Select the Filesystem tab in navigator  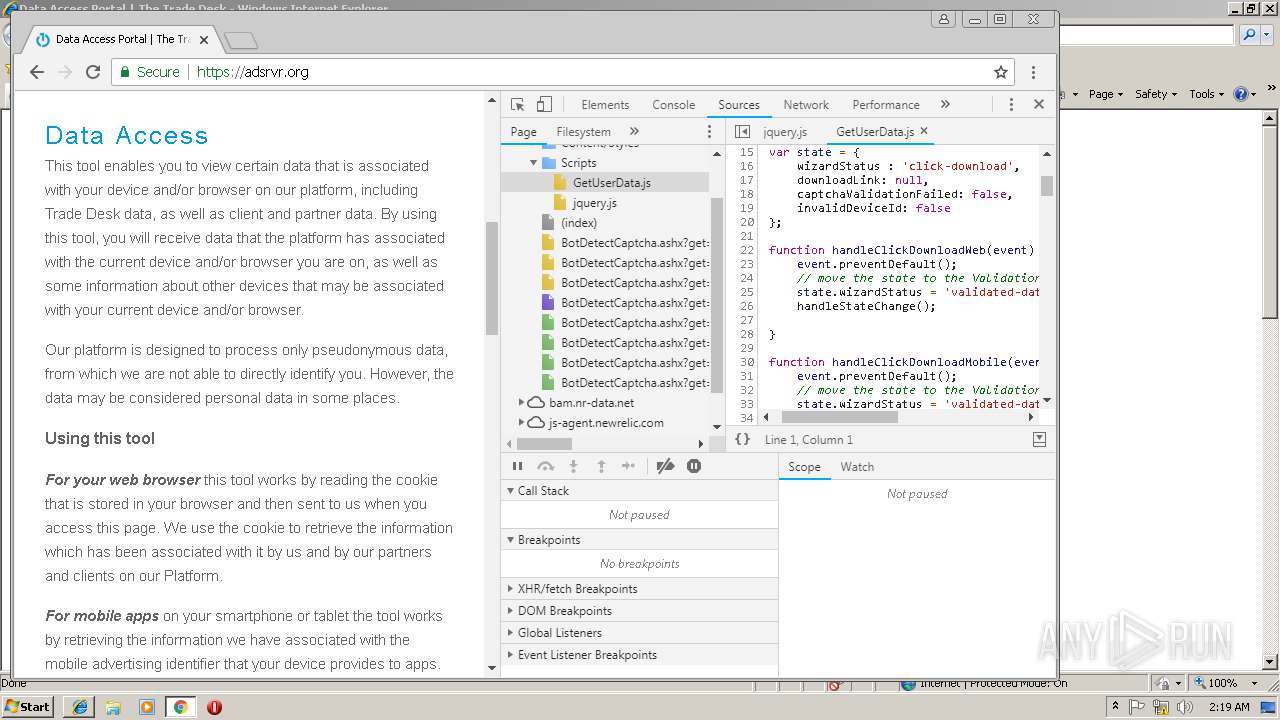point(583,132)
